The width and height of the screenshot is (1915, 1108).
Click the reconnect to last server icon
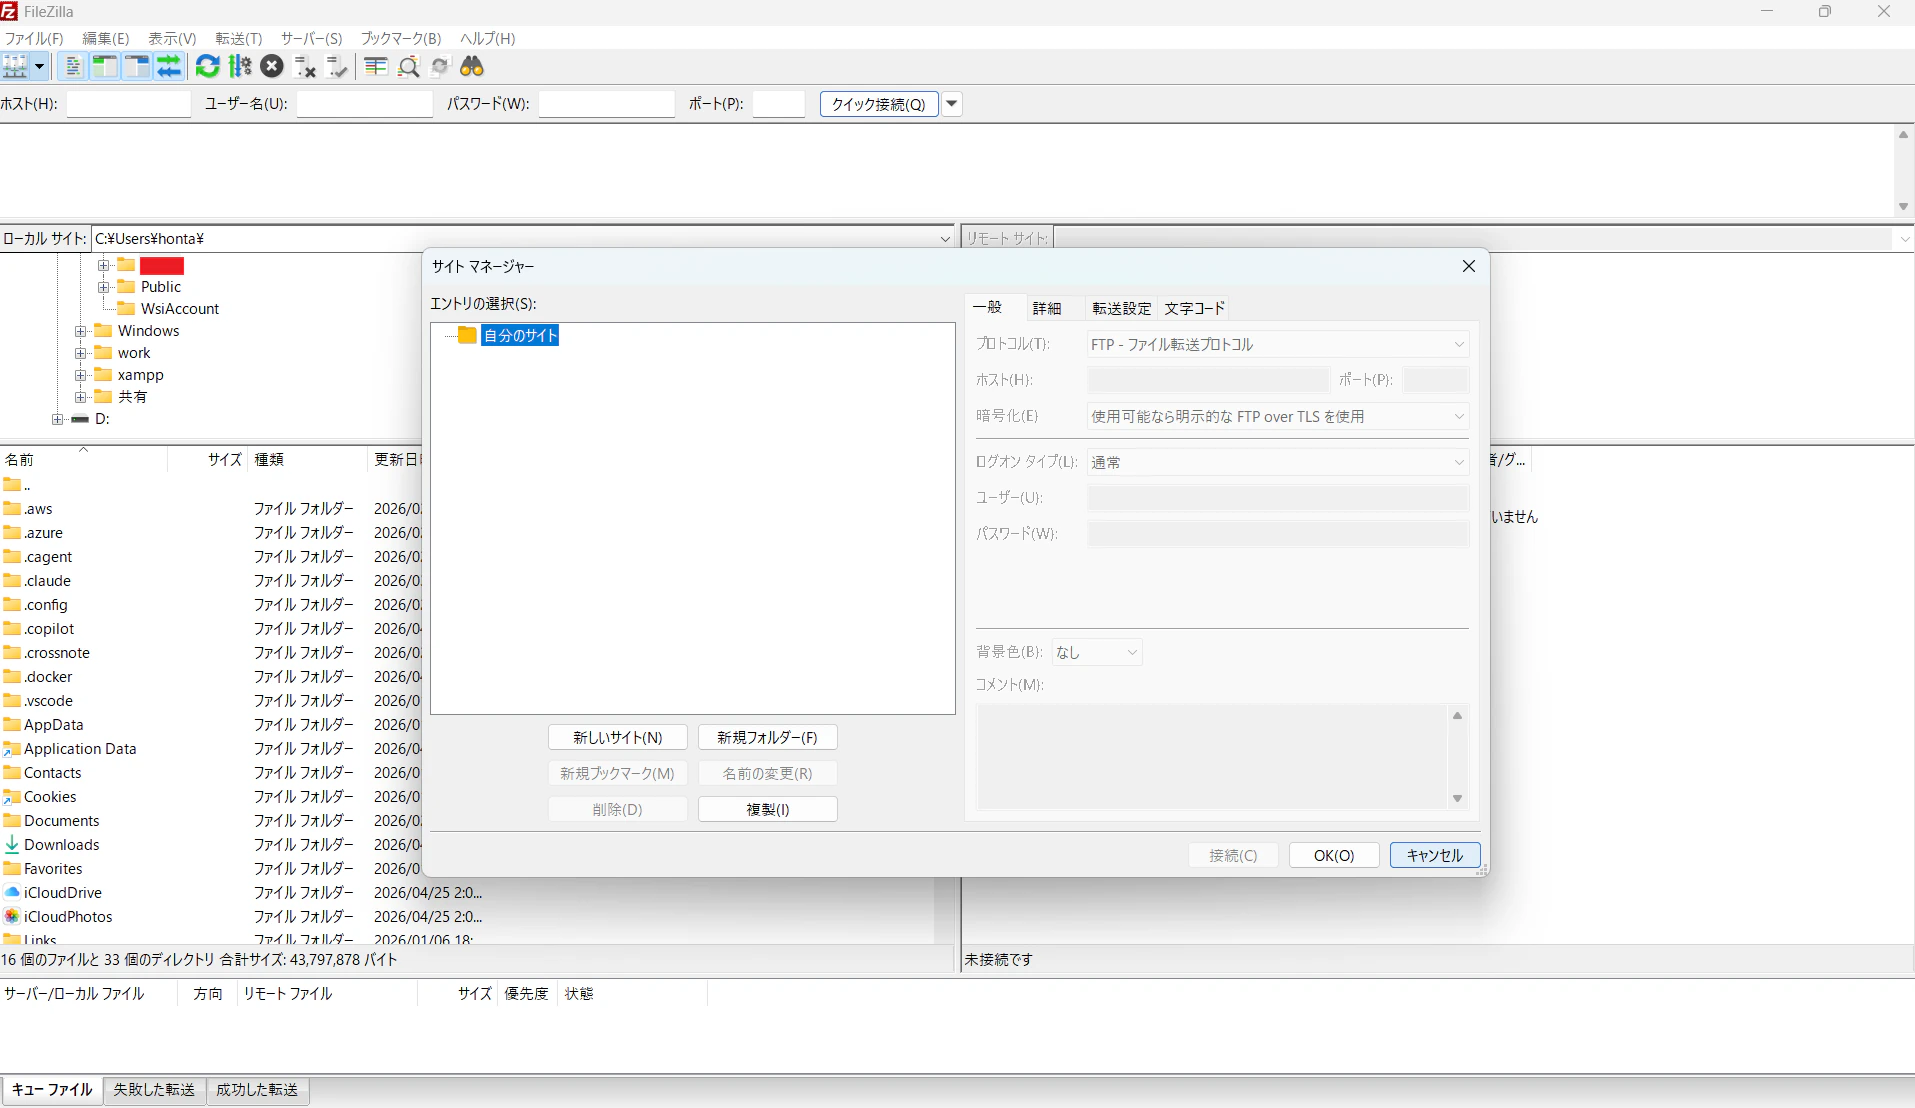point(337,67)
